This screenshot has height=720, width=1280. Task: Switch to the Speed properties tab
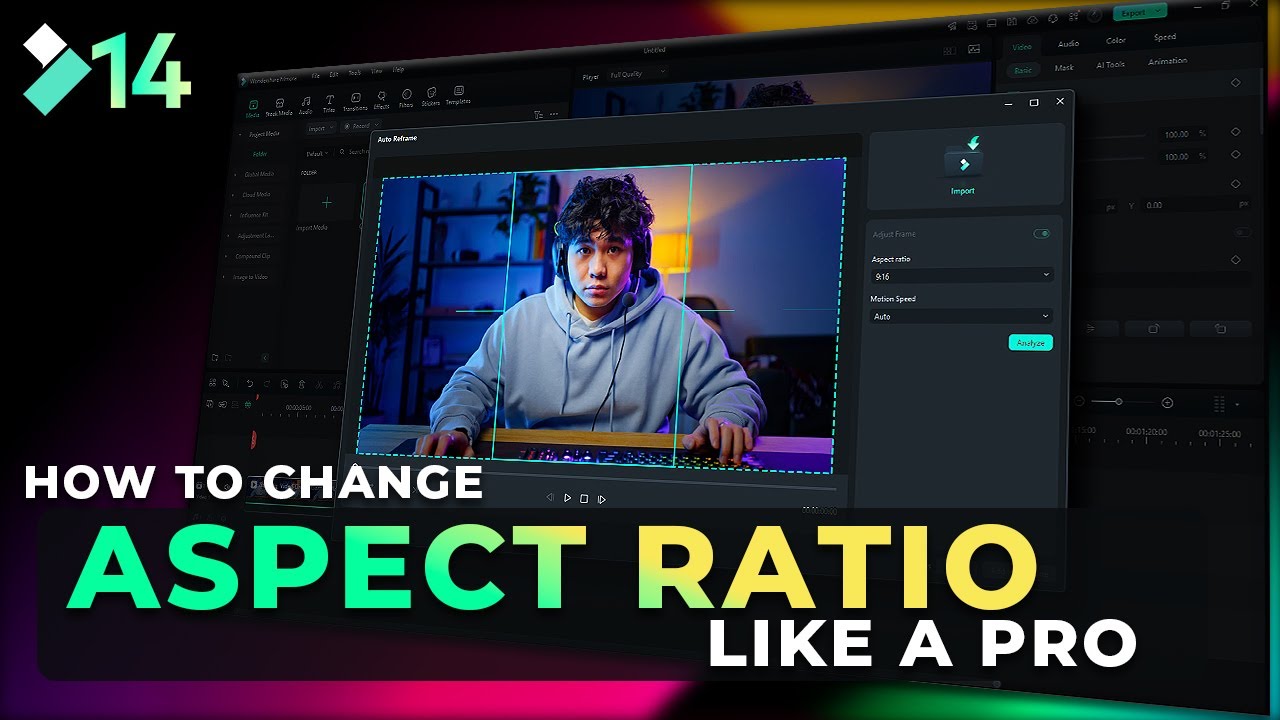(1165, 38)
